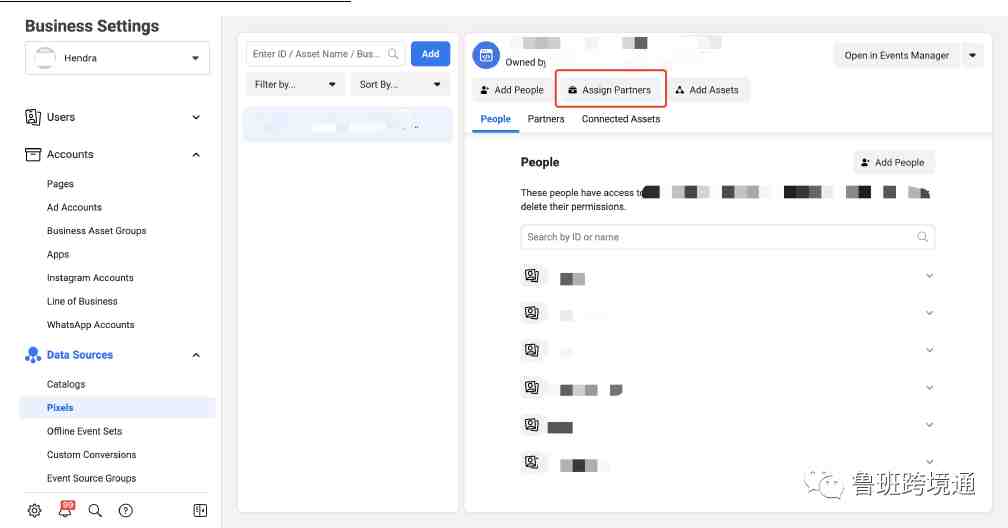
Task: Click the Accounts section icon
Action: tap(33, 154)
